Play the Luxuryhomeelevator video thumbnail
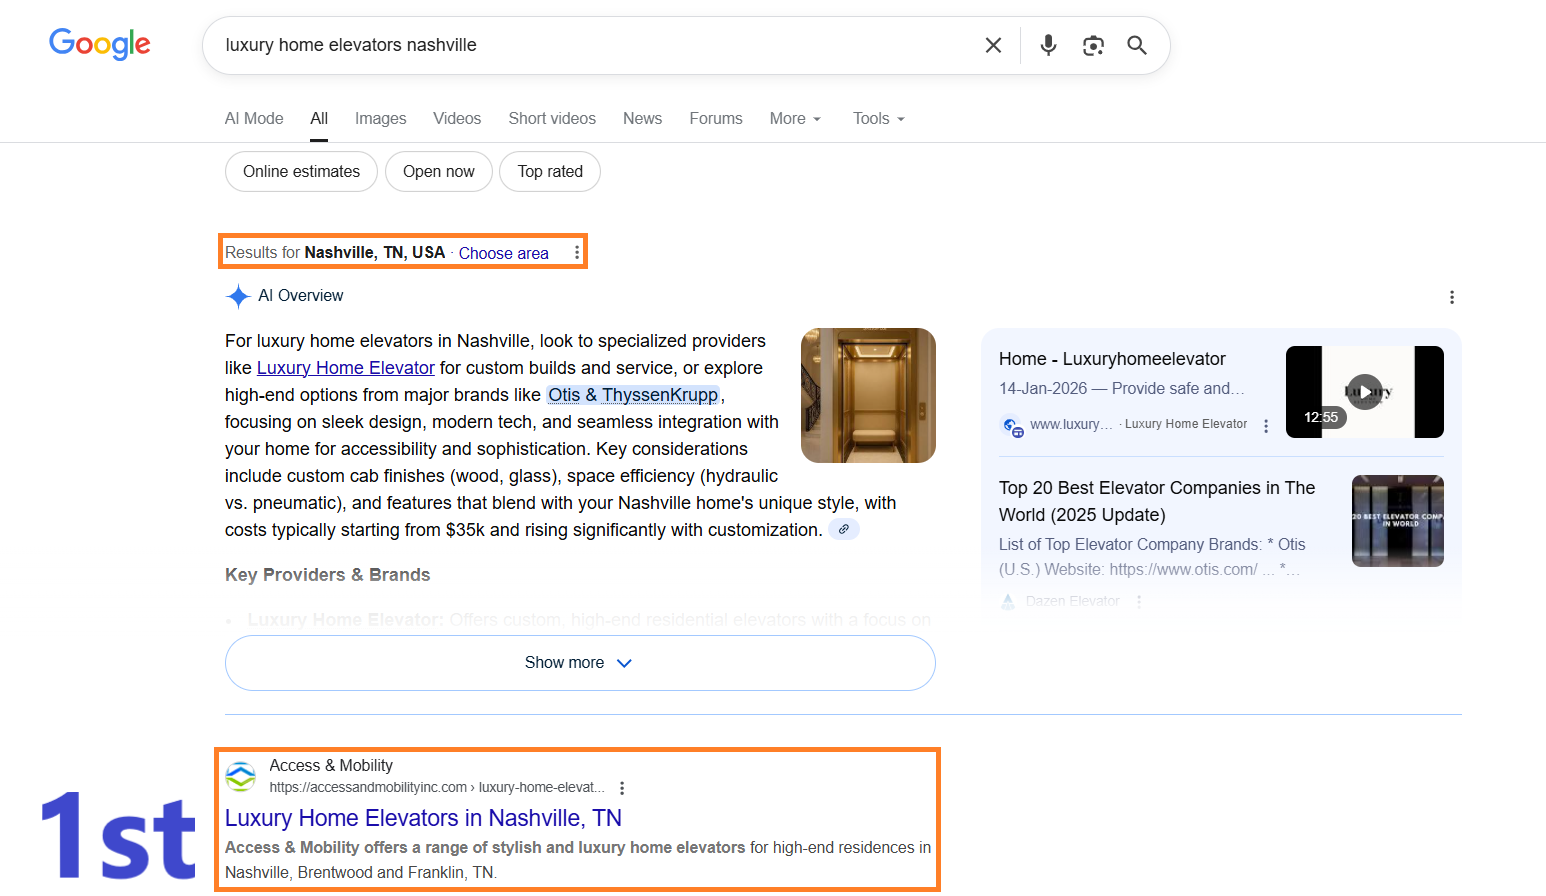 click(1365, 392)
